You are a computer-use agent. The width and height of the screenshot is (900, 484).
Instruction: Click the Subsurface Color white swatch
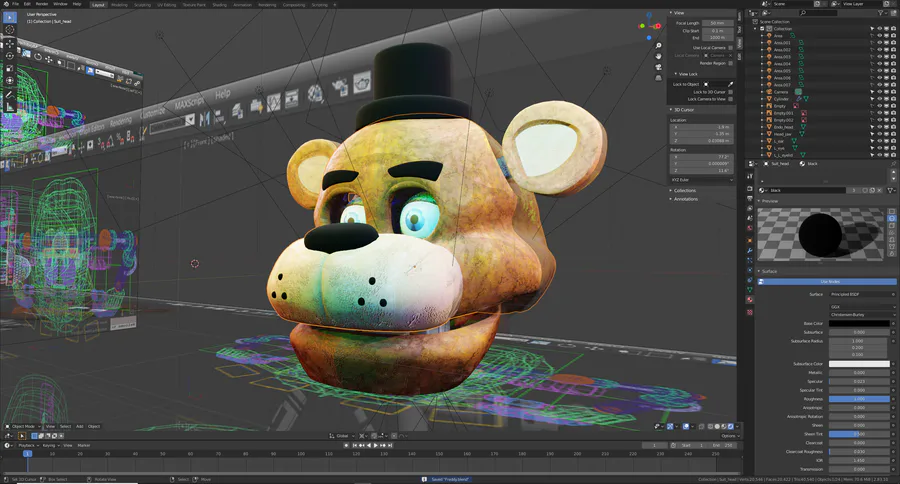(859, 364)
